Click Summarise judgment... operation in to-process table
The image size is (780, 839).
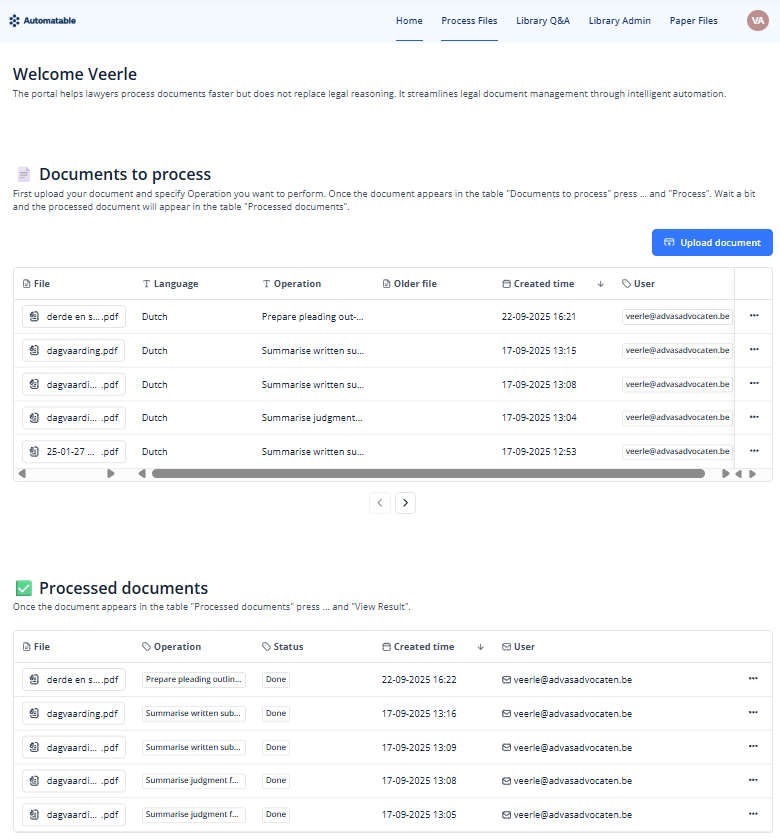point(312,418)
